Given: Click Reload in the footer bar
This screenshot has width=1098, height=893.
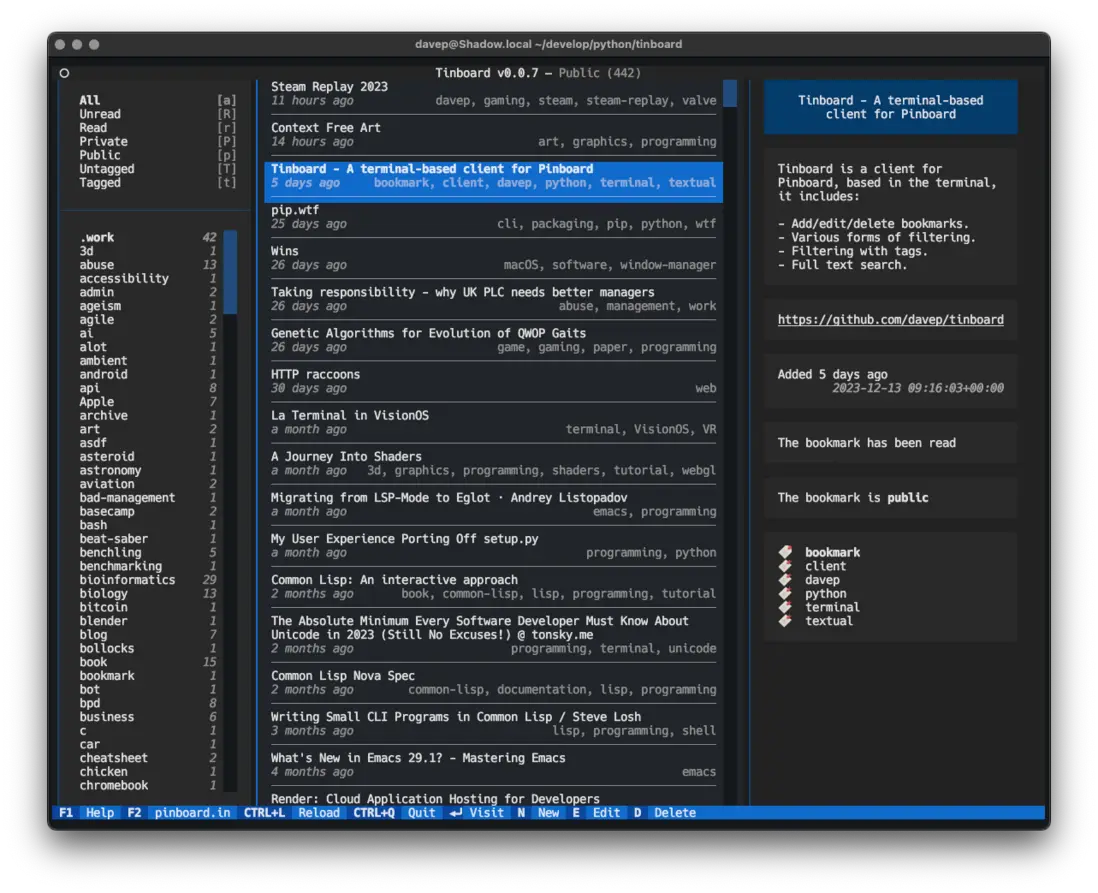Looking at the screenshot, I should click(319, 813).
